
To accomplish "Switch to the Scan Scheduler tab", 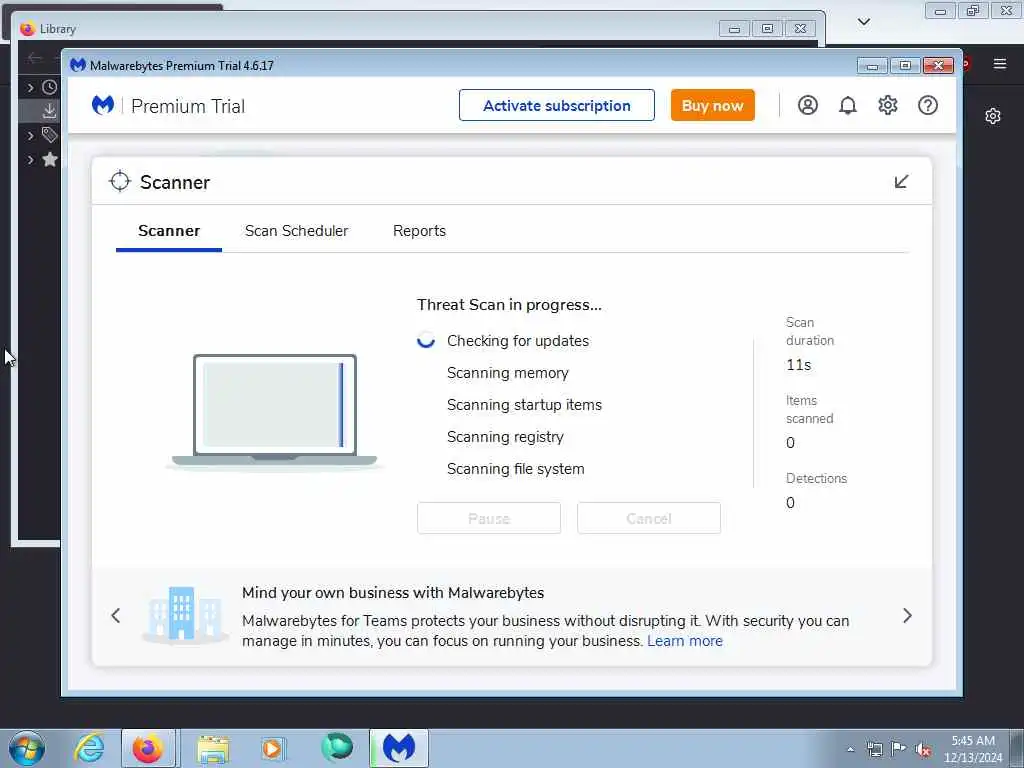I will 296,231.
